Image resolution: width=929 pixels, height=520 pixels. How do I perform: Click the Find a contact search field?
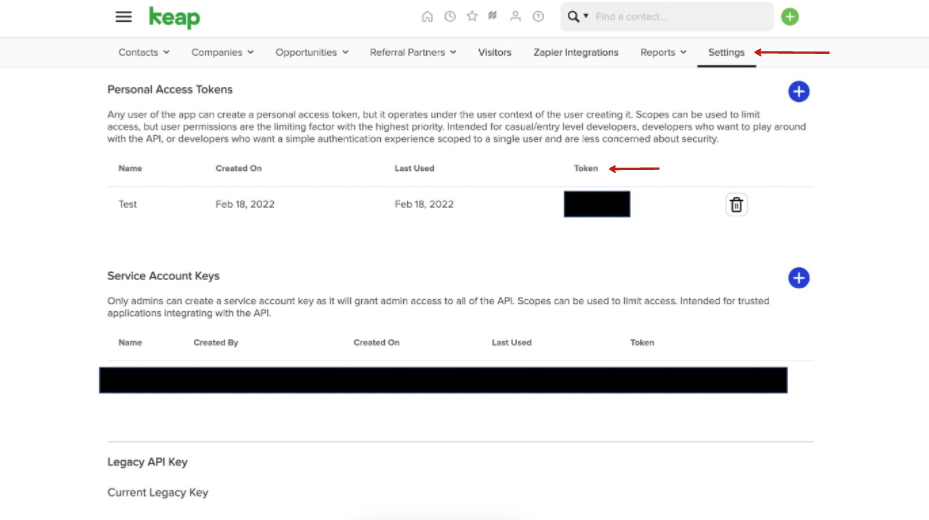(x=680, y=17)
